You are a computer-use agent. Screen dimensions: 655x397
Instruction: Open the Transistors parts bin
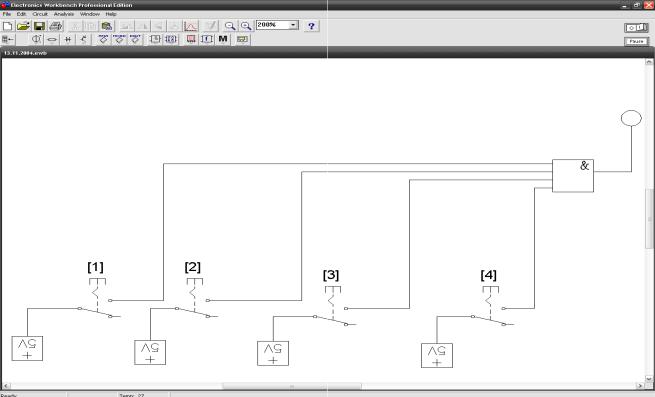[x=84, y=39]
